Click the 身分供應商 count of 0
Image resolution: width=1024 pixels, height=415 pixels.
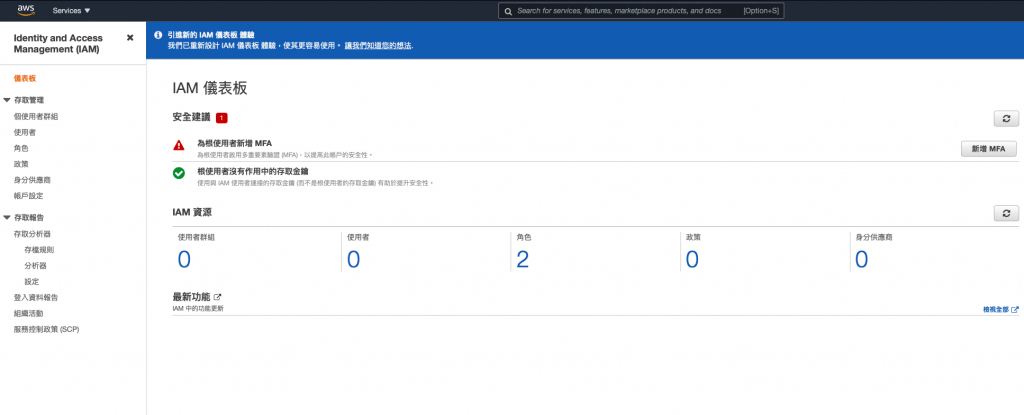pos(861,259)
